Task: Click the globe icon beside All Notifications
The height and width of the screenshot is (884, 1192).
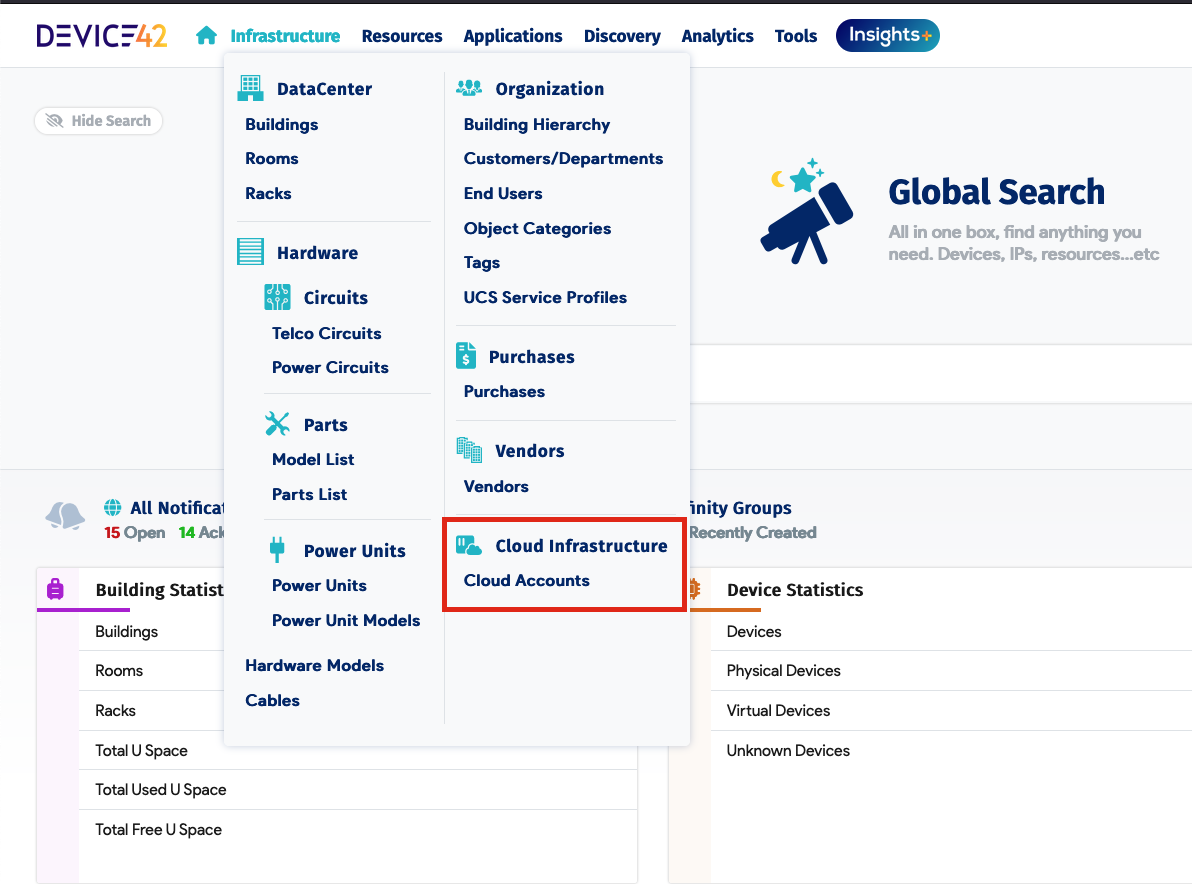Action: [x=113, y=507]
